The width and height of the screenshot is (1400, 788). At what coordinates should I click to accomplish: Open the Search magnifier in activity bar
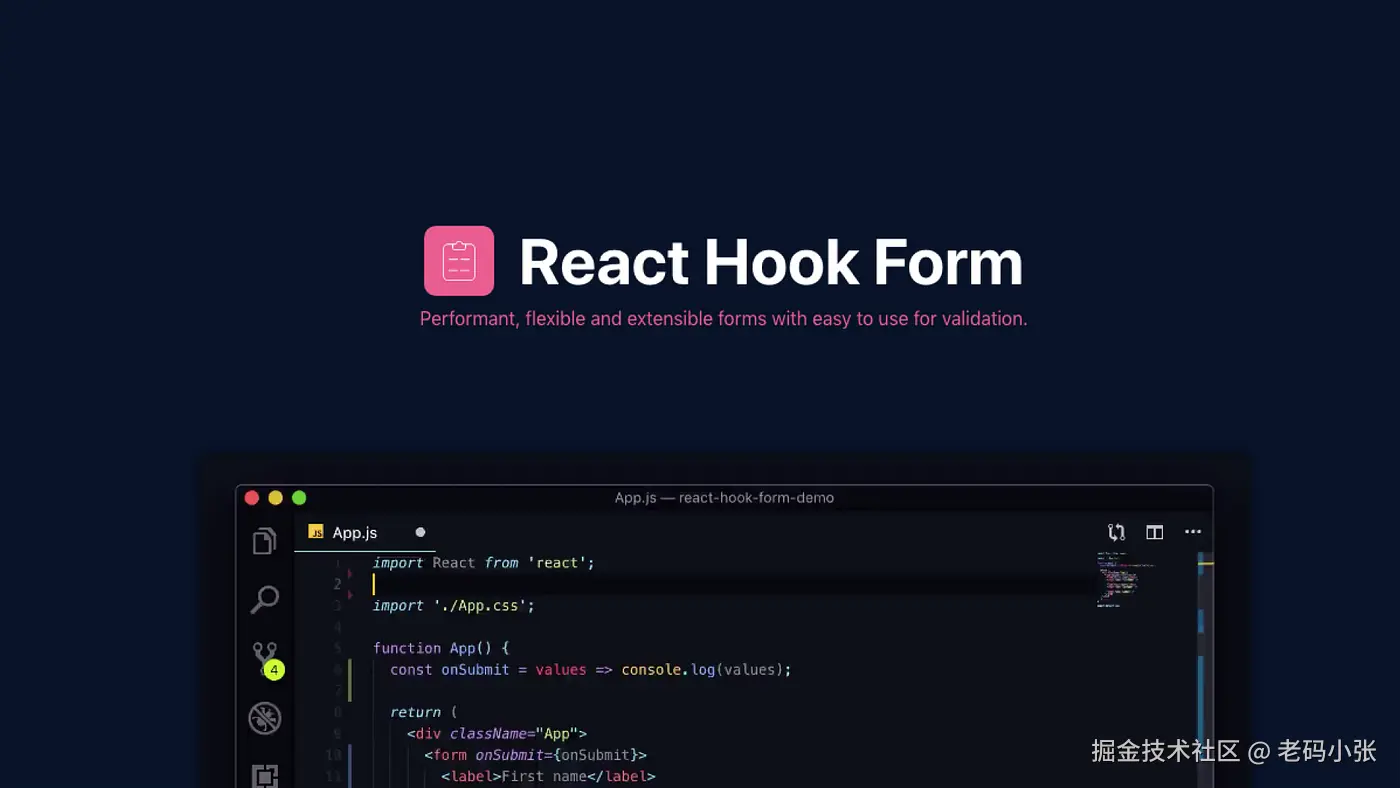(x=264, y=600)
